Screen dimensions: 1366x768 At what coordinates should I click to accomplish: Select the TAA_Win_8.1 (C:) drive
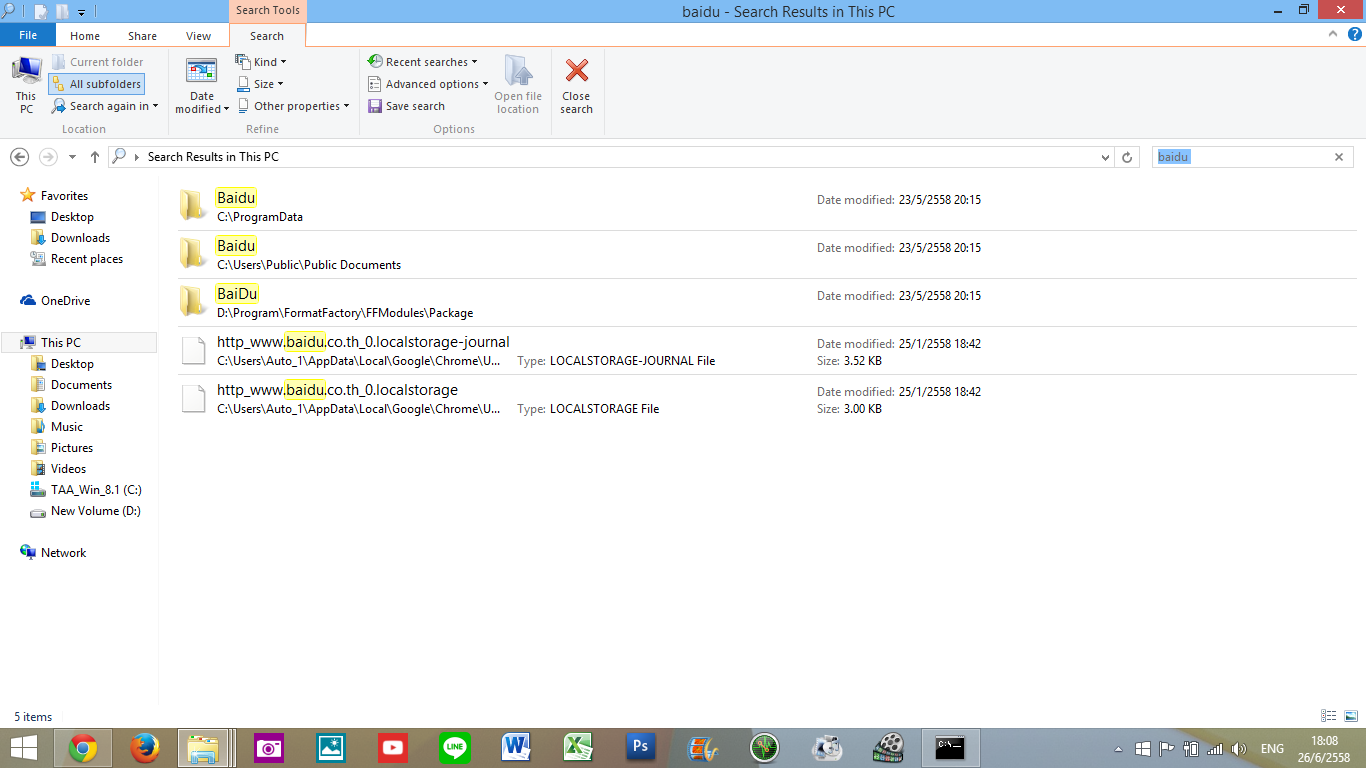[96, 490]
